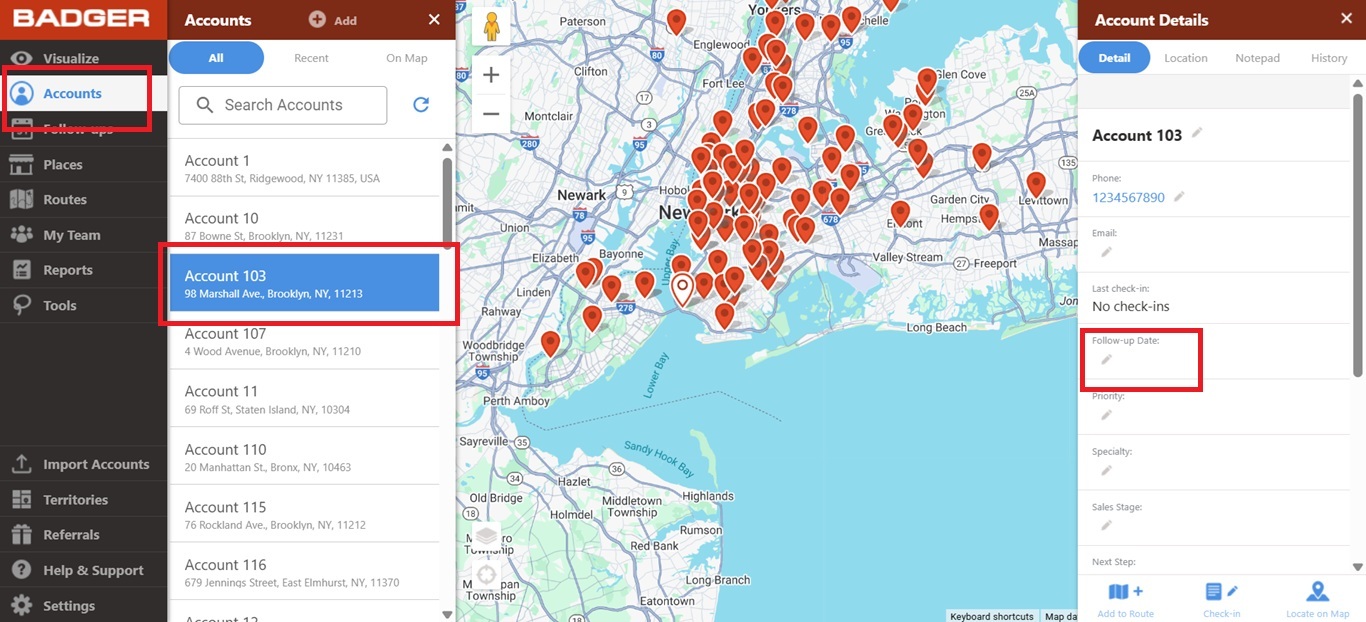Click the Import Accounts upload icon
Viewport: 1366px width, 622px height.
coord(22,464)
